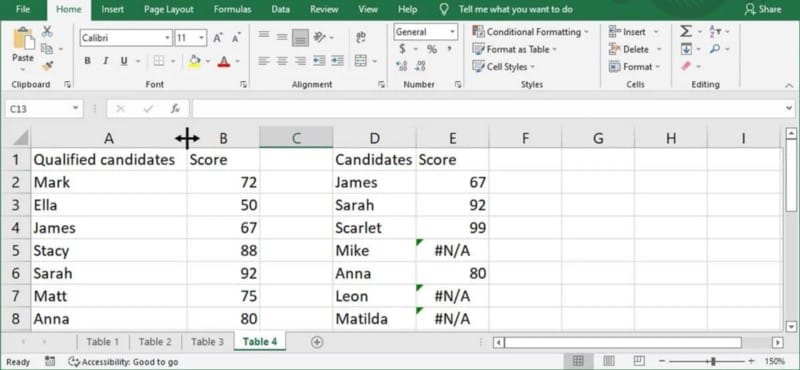800x370 pixels.
Task: Toggle Bold formatting
Action: pos(87,61)
